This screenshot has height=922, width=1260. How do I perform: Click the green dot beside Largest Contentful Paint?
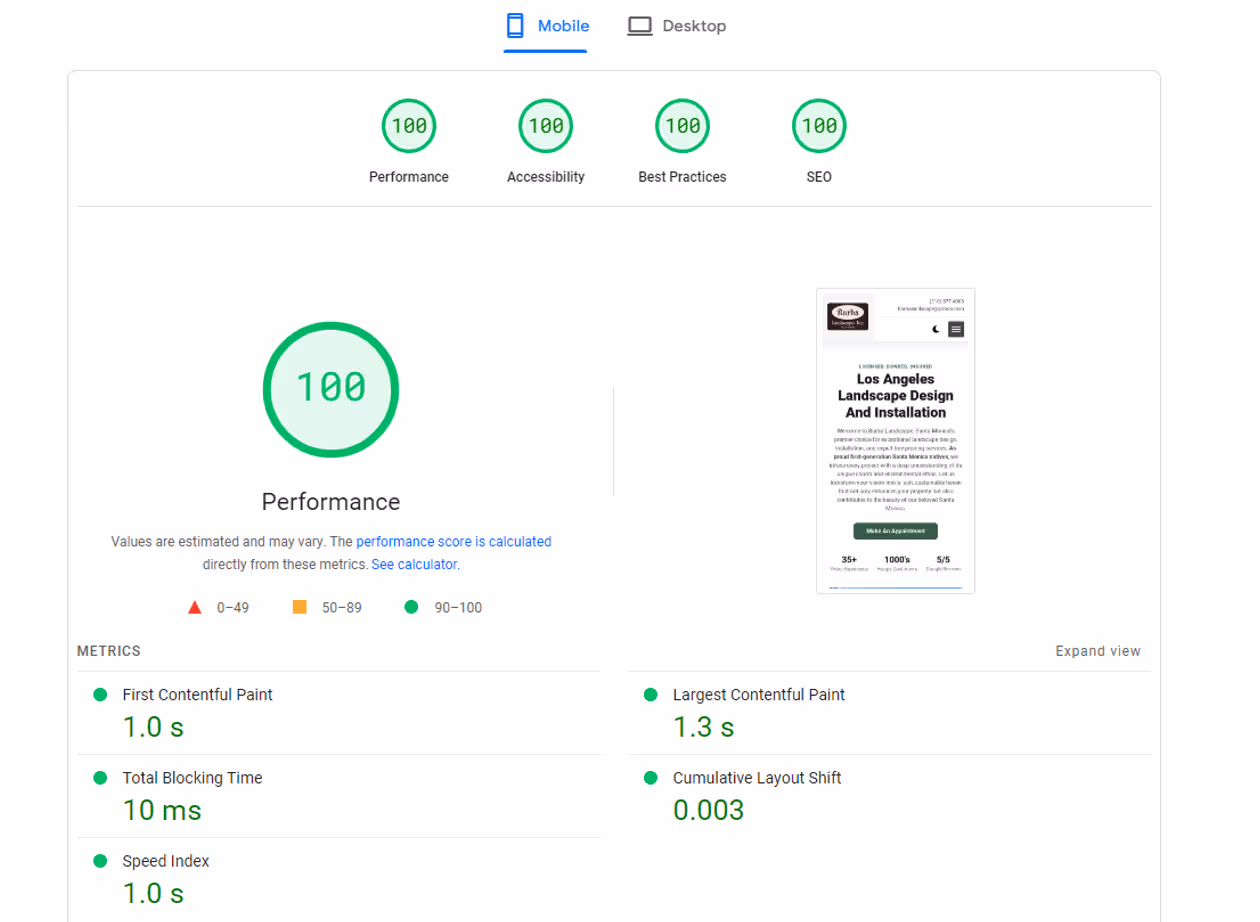click(651, 694)
